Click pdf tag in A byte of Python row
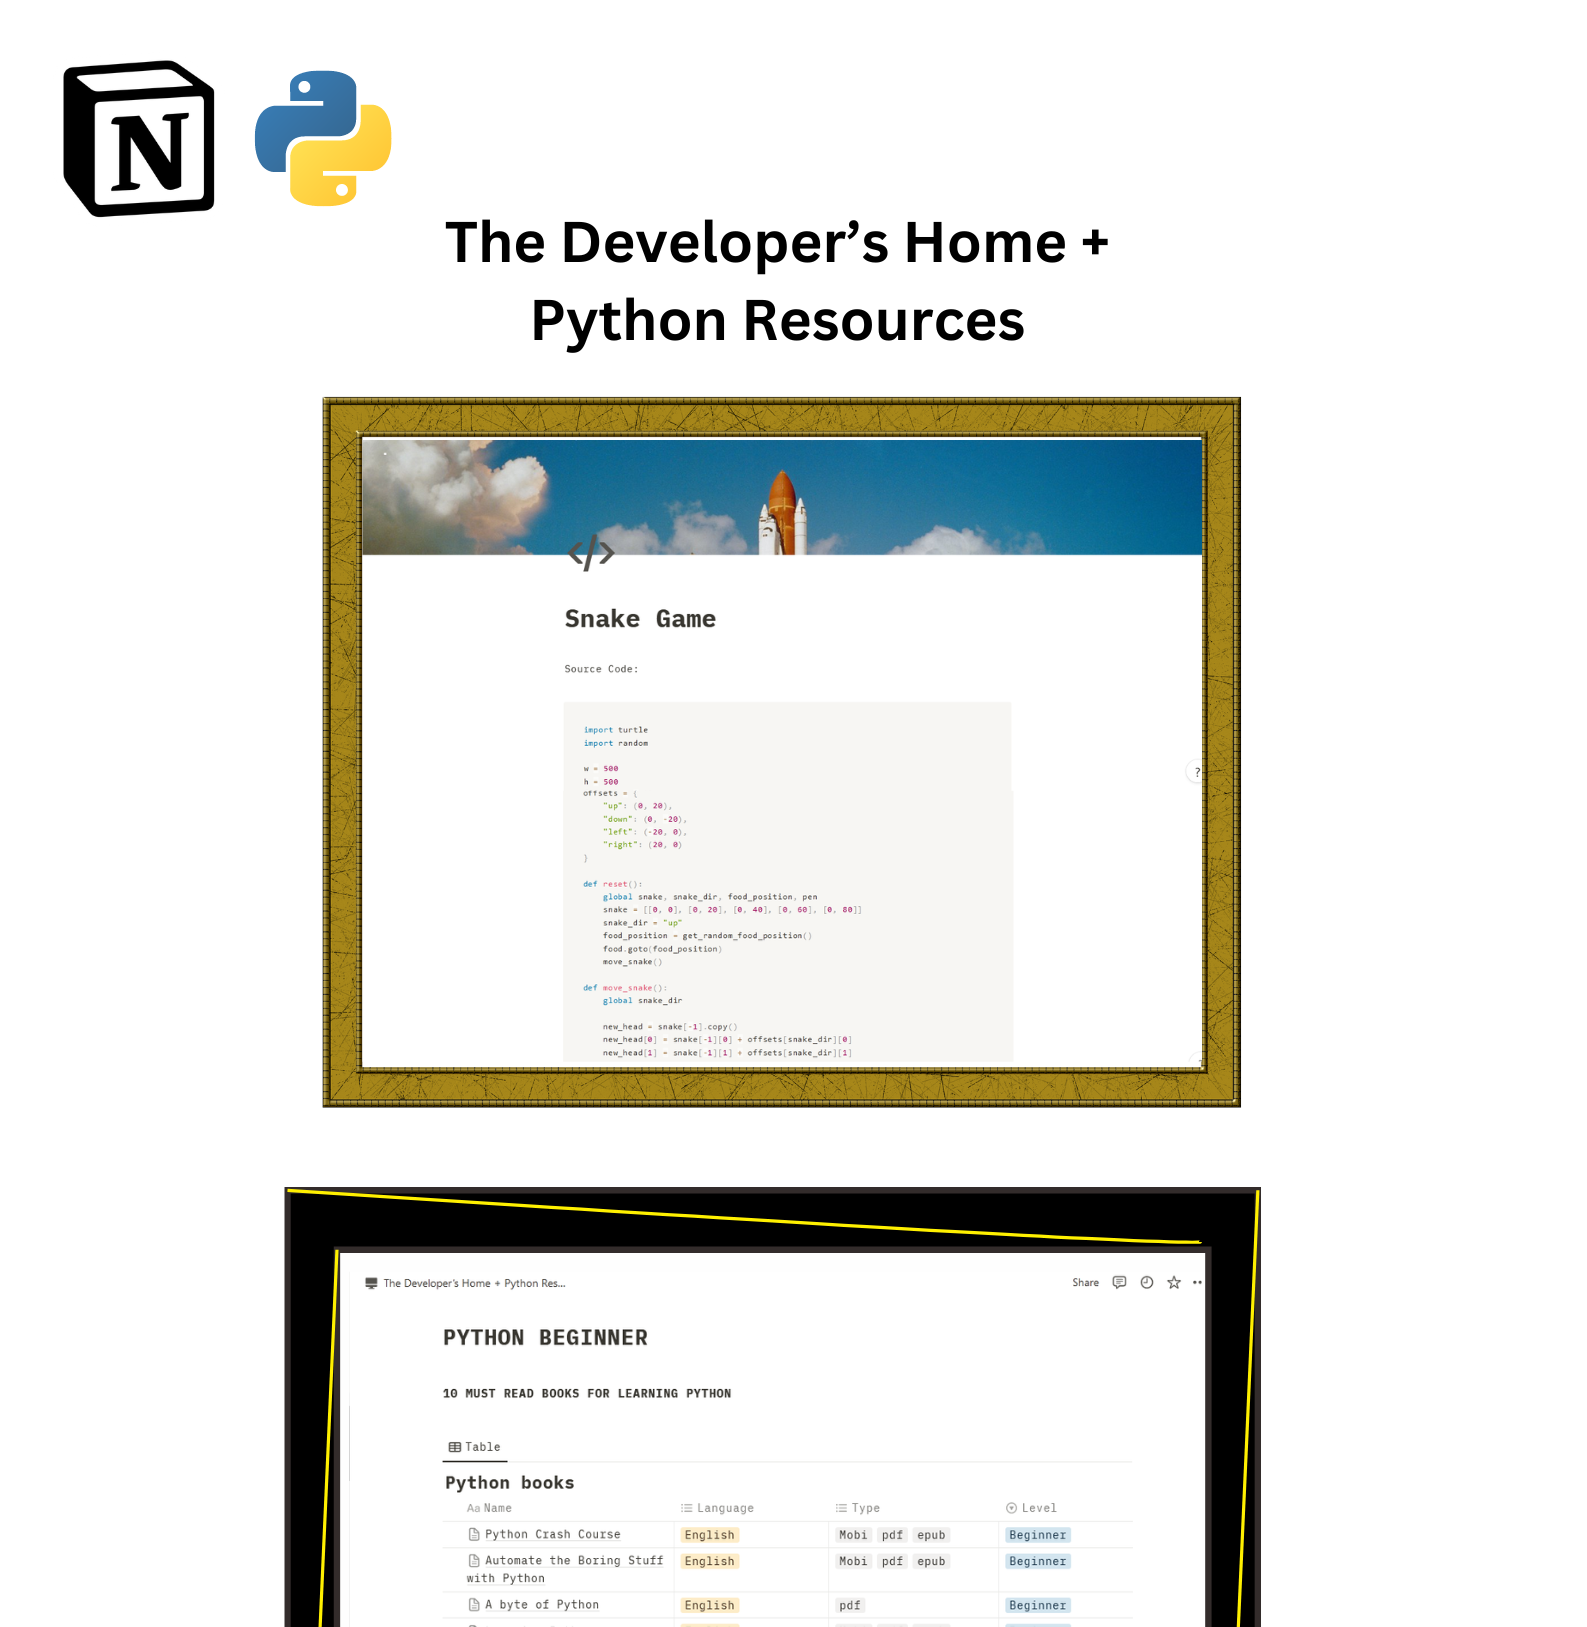Screen dimensions: 1587x1627 point(850,1605)
